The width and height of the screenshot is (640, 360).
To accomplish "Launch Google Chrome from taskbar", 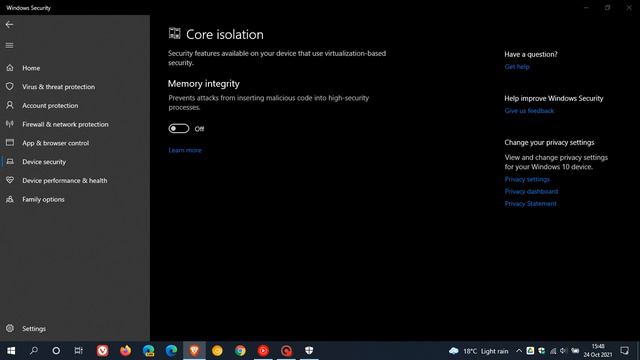I will [x=240, y=351].
